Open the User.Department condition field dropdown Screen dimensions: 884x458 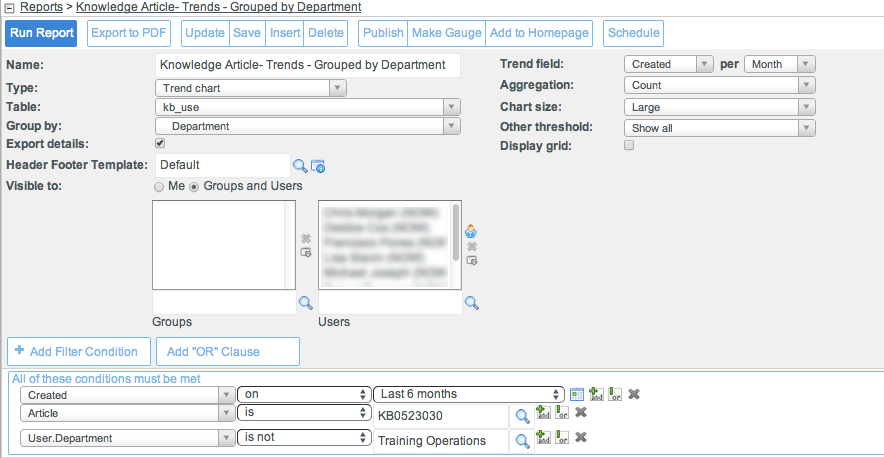pyautogui.click(x=127, y=438)
